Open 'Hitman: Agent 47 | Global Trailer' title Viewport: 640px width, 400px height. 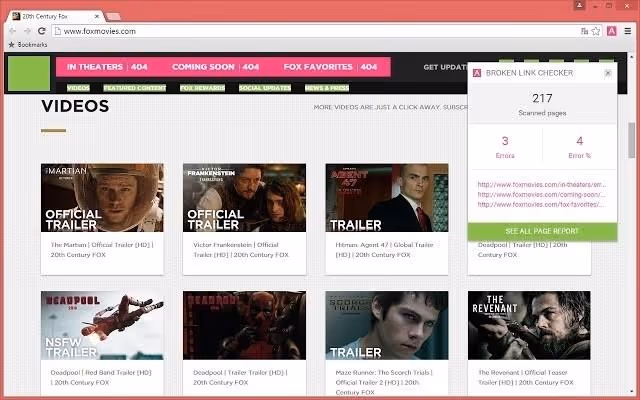pos(384,250)
